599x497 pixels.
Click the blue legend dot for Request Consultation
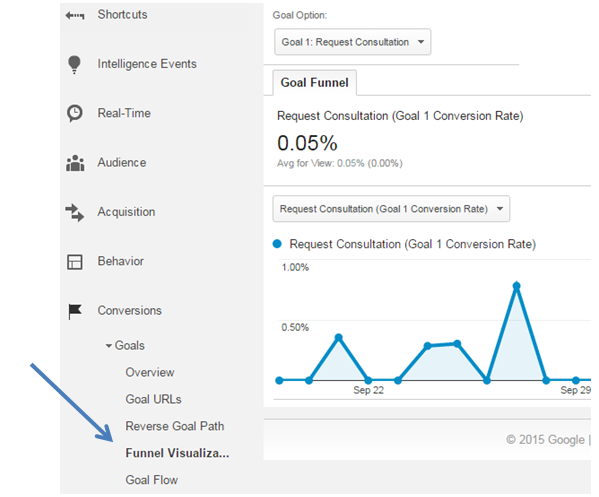point(277,244)
